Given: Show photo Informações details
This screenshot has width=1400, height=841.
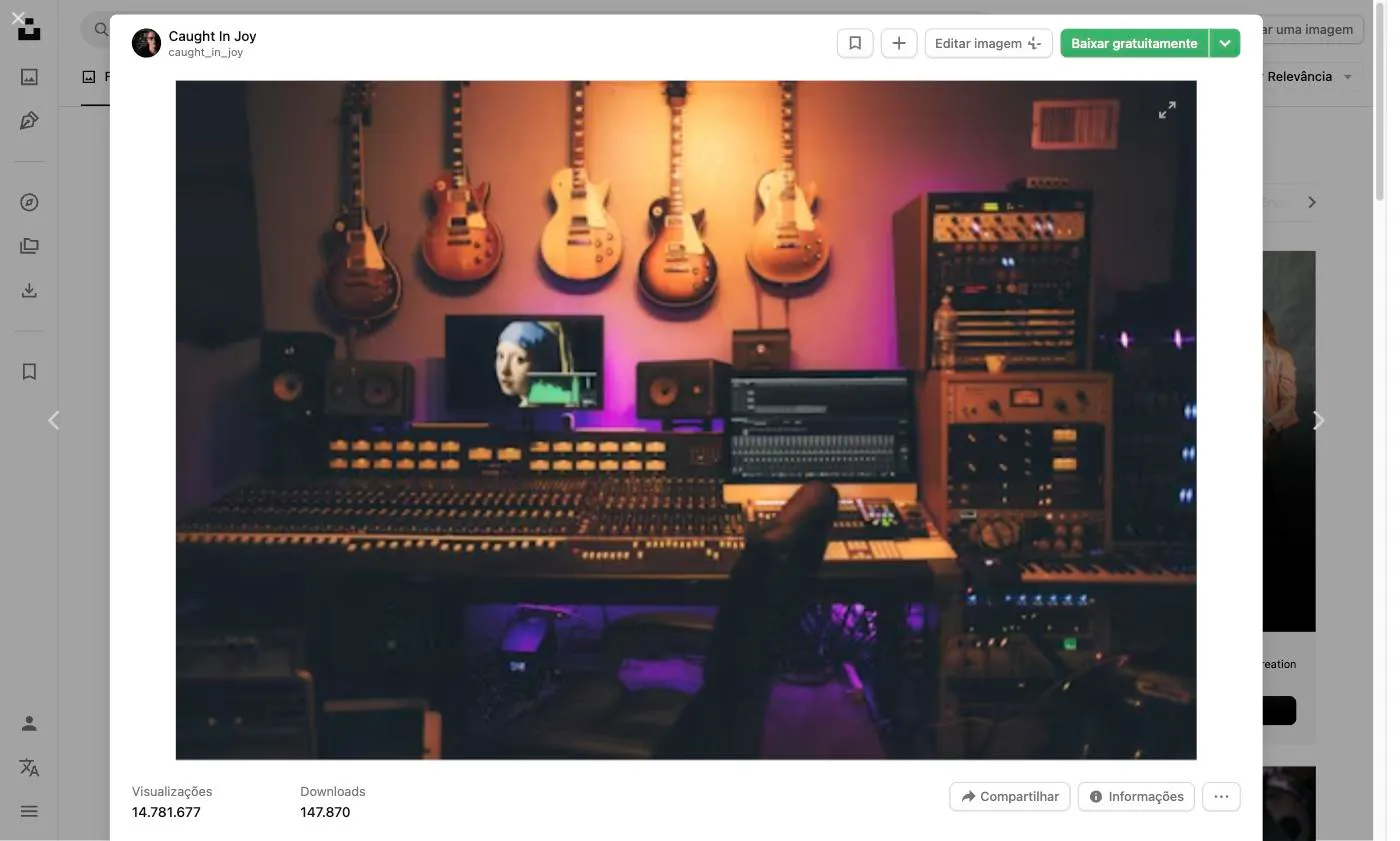Looking at the screenshot, I should coord(1136,796).
